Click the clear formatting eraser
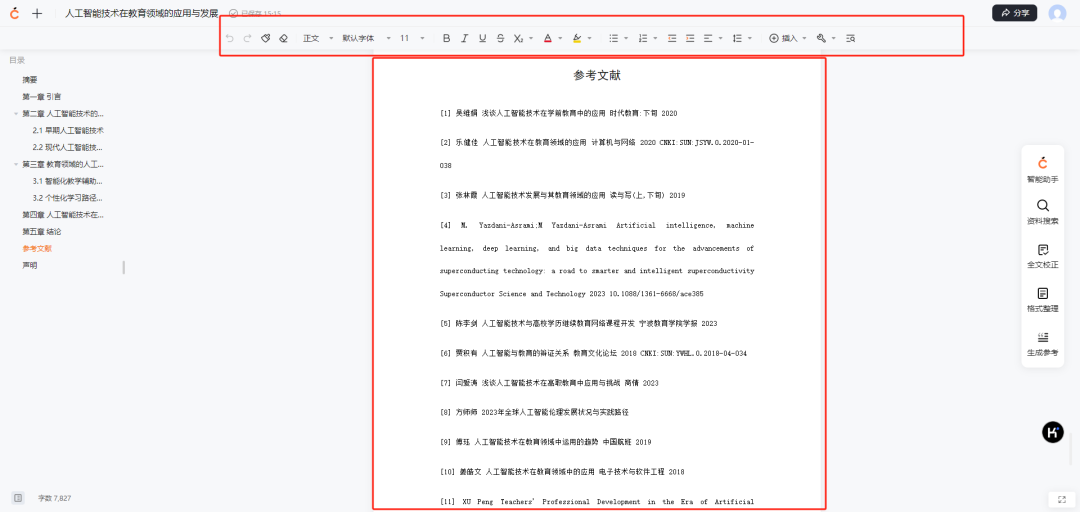Viewport: 1080px width, 512px height. [x=283, y=39]
